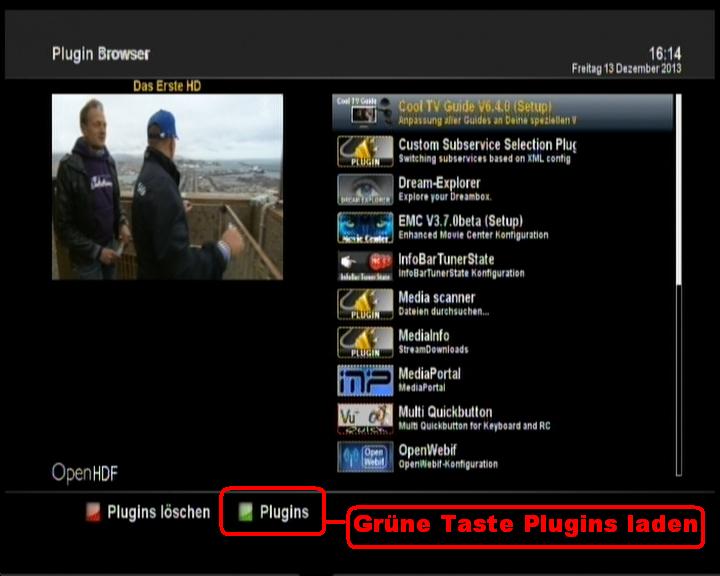Click the Multi Quickbutton Vu icon

[x=364, y=418]
